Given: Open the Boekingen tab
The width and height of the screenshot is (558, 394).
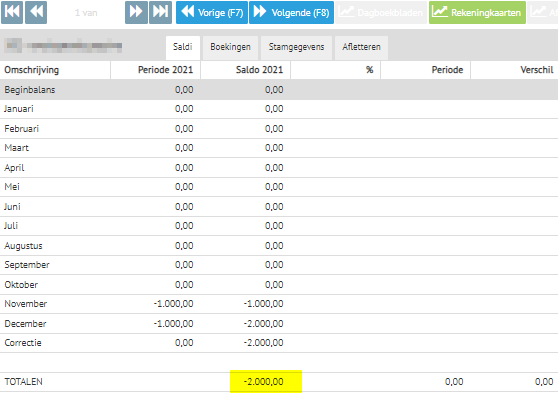Looking at the screenshot, I should click(230, 47).
